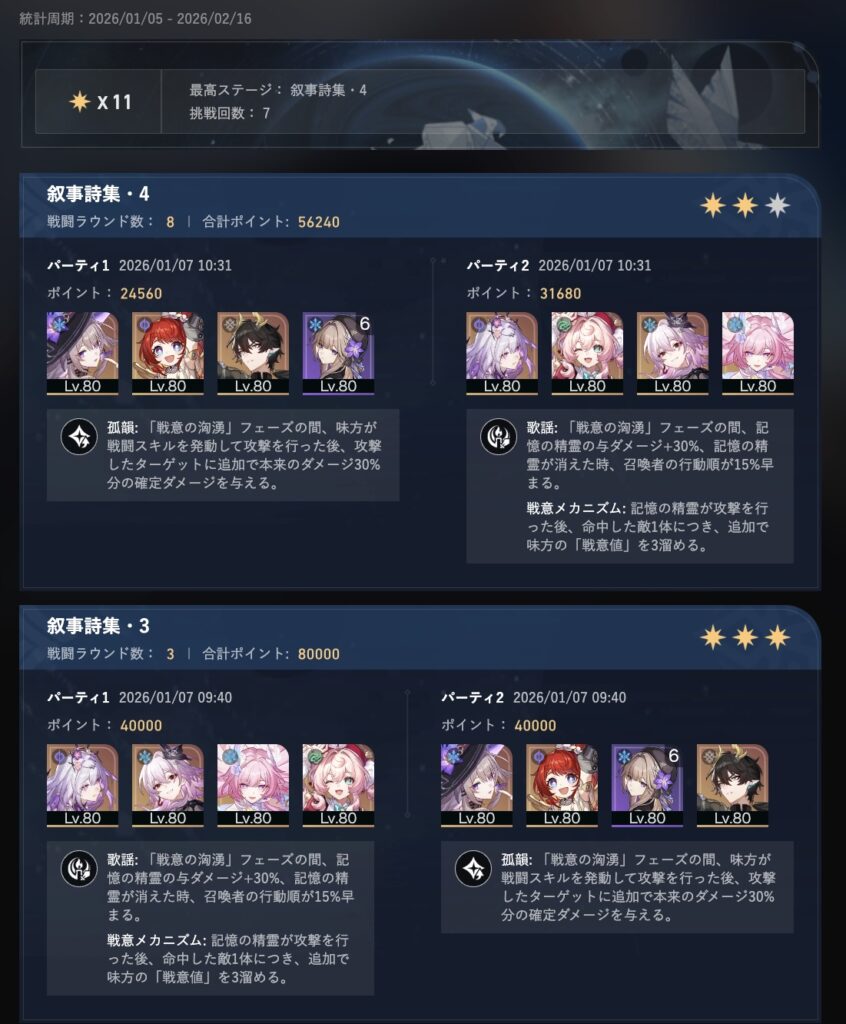Open witch-hat character portrait in 叙事詩集・4 party 1
Image resolution: width=846 pixels, height=1024 pixels.
(x=82, y=353)
